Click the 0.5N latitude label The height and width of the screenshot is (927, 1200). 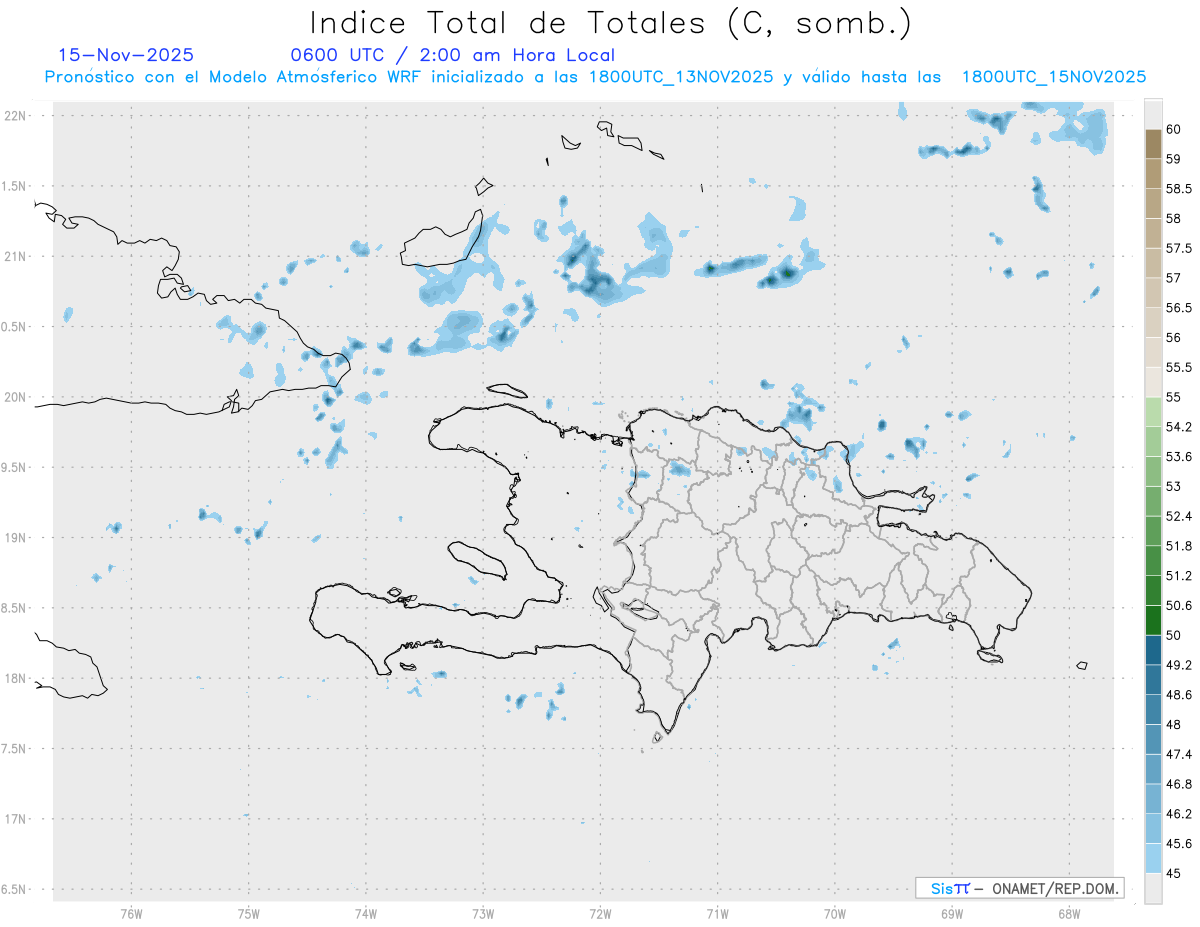[x=13, y=327]
